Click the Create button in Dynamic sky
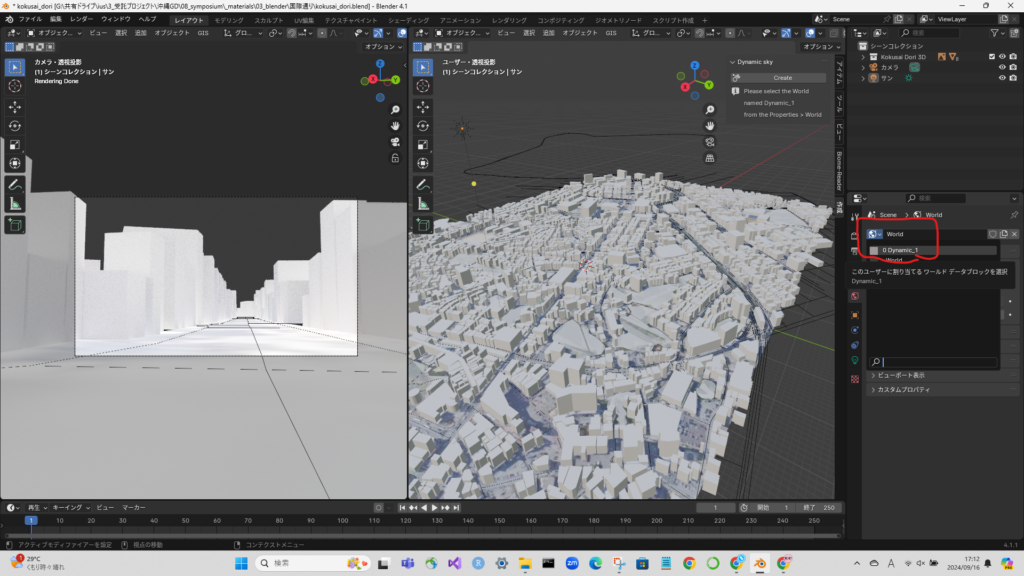Image resolution: width=1024 pixels, height=576 pixels. point(782,77)
